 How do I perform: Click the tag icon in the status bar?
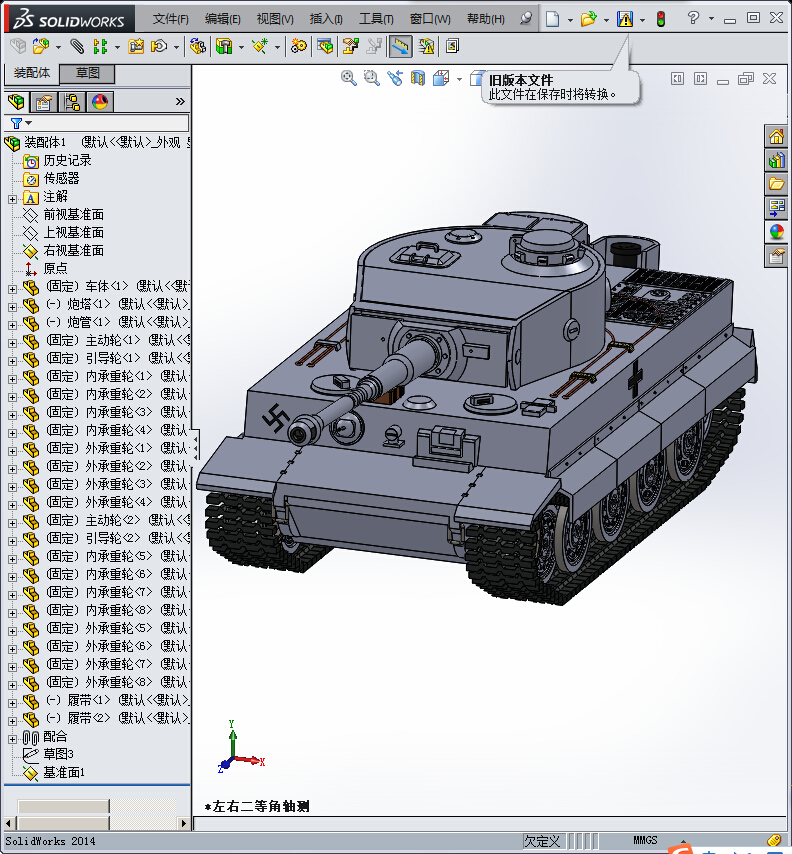tap(773, 840)
